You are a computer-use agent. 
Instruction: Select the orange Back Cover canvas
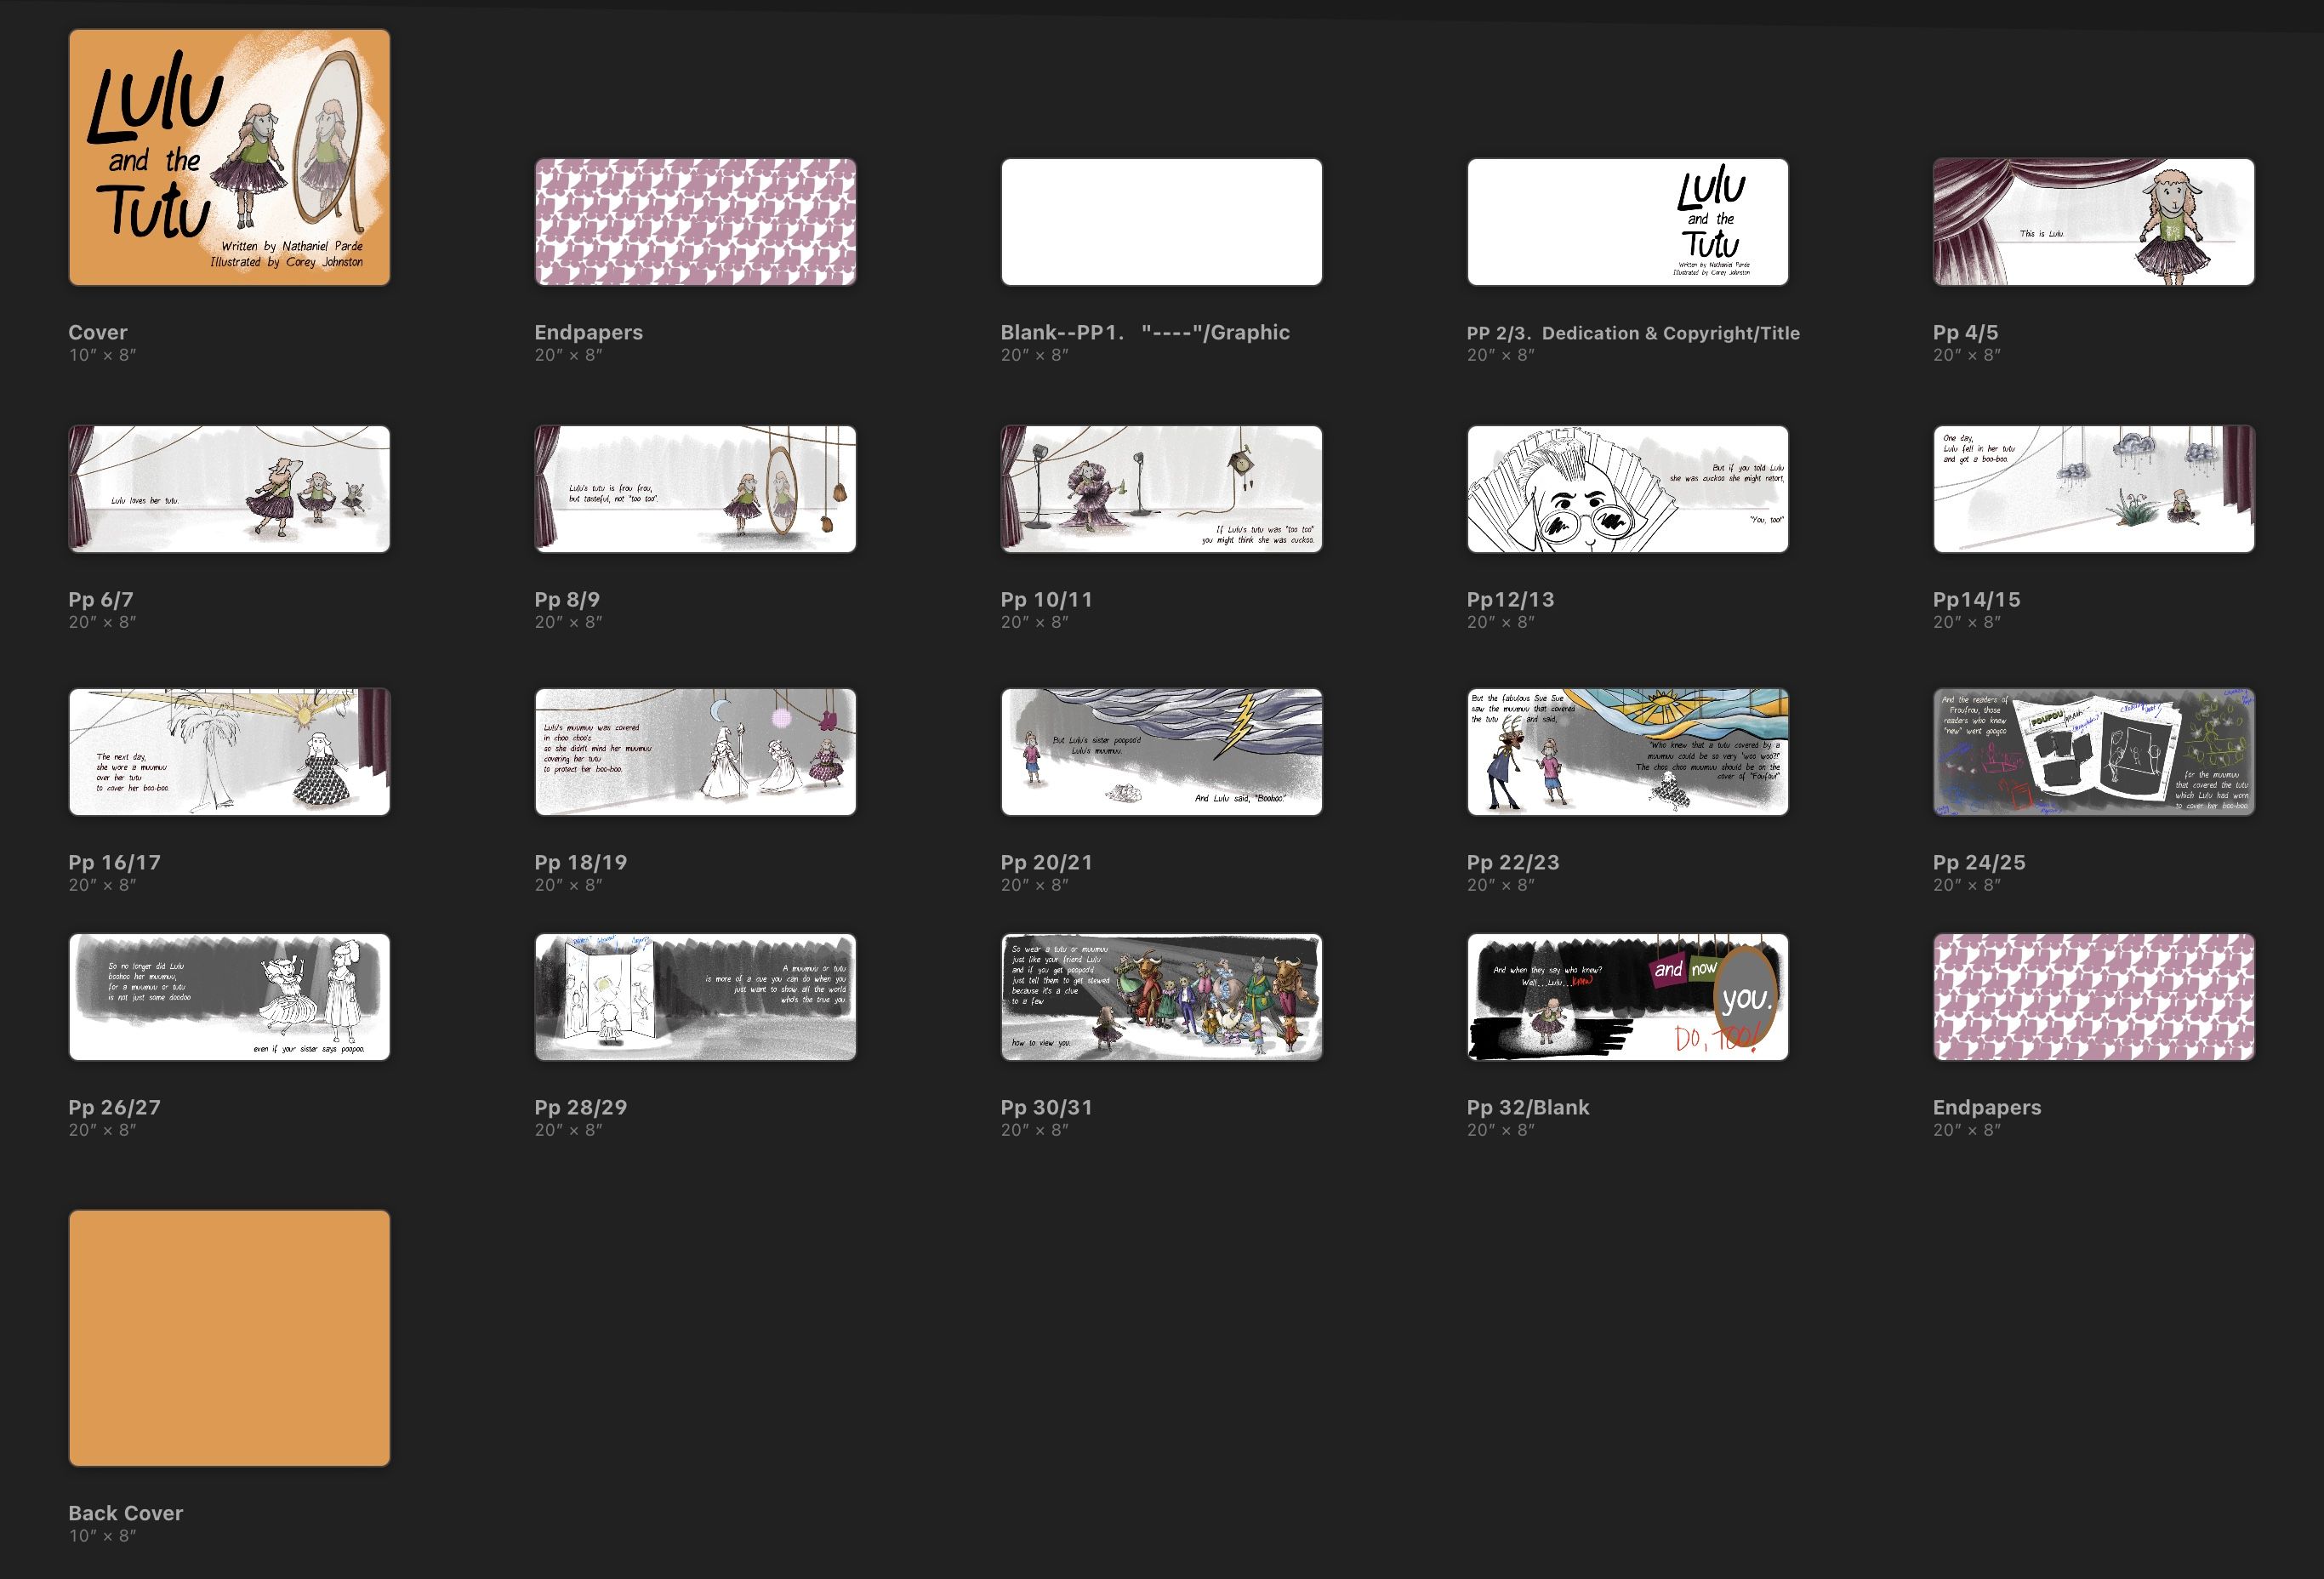coord(229,1338)
